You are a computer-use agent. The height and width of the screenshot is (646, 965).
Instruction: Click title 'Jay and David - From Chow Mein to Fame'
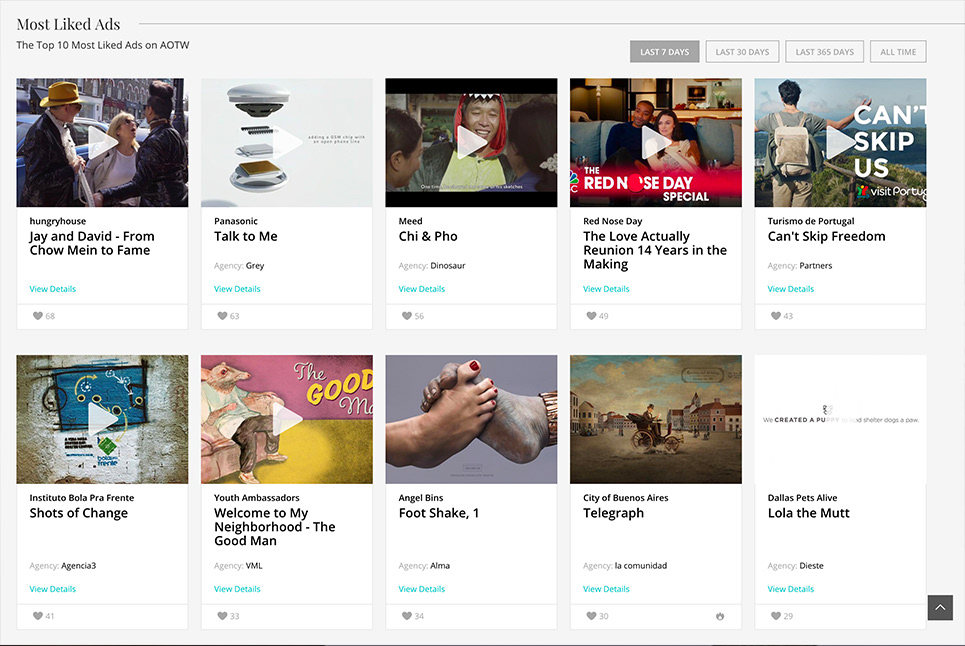click(92, 243)
